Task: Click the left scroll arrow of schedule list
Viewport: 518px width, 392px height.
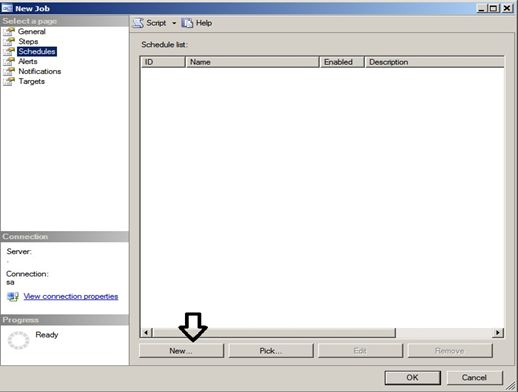Action: pyautogui.click(x=146, y=332)
